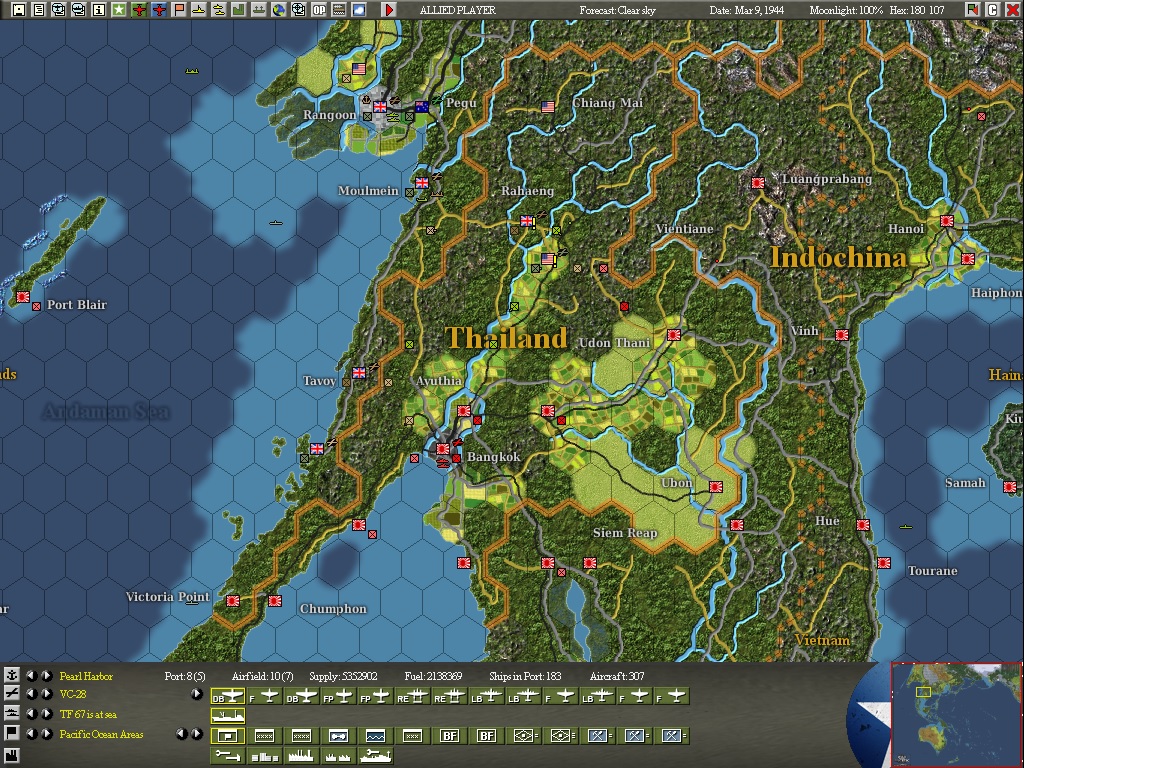Click the orange flag toolbar icon
This screenshot has height=768, width=1152.
179,10
